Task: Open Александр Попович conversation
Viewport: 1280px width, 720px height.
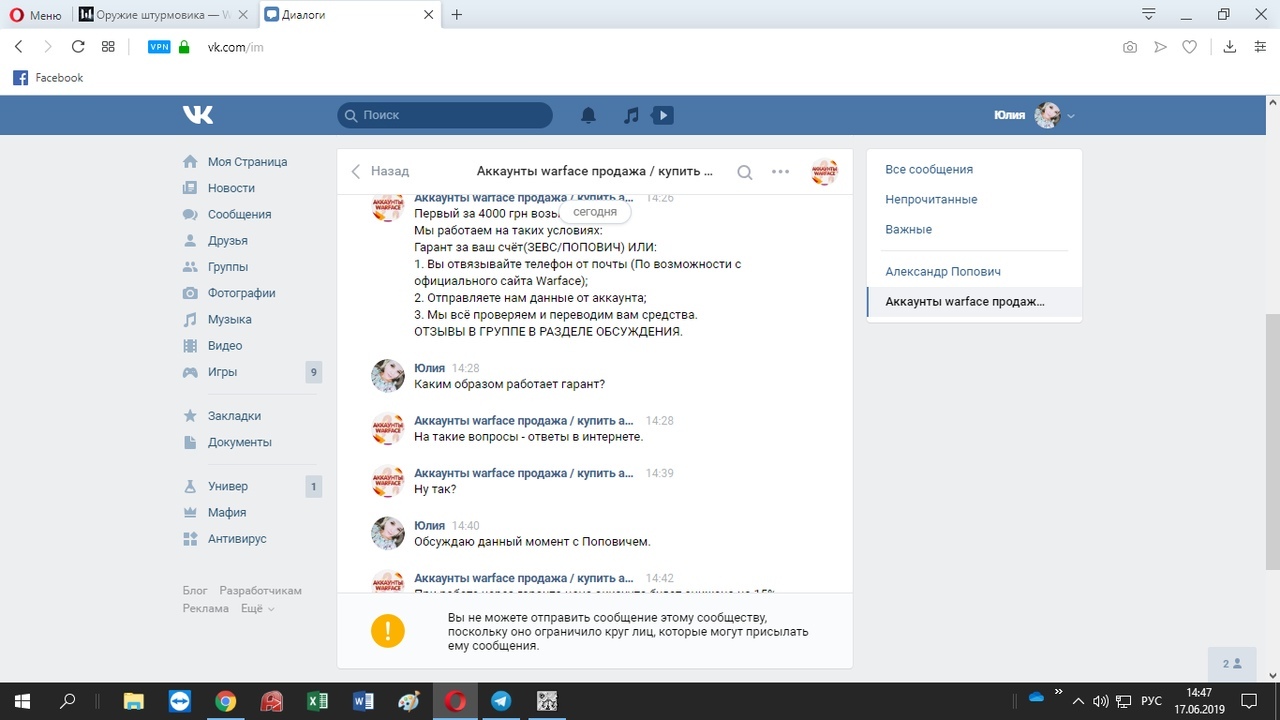Action: (942, 272)
